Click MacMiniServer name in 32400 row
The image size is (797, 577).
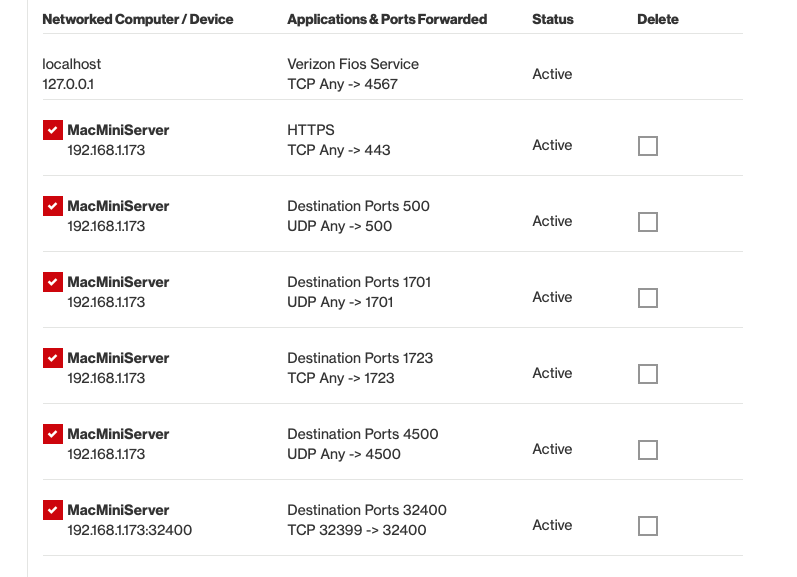point(118,510)
